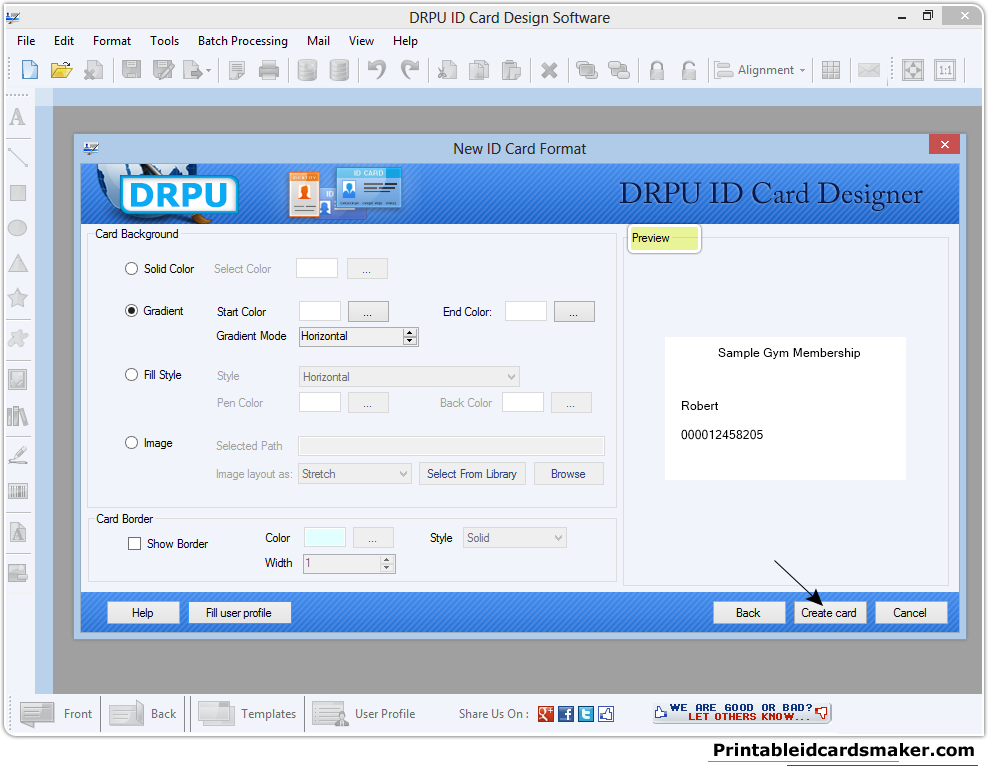Click the Lock padlock icon
This screenshot has width=988, height=766.
coord(657,70)
